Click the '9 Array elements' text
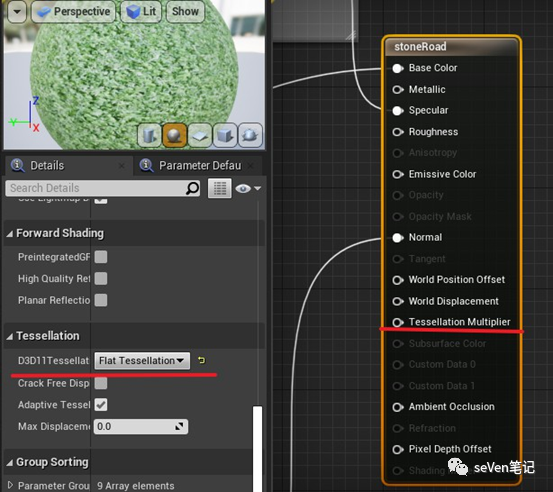The image size is (553, 492). 136,486
